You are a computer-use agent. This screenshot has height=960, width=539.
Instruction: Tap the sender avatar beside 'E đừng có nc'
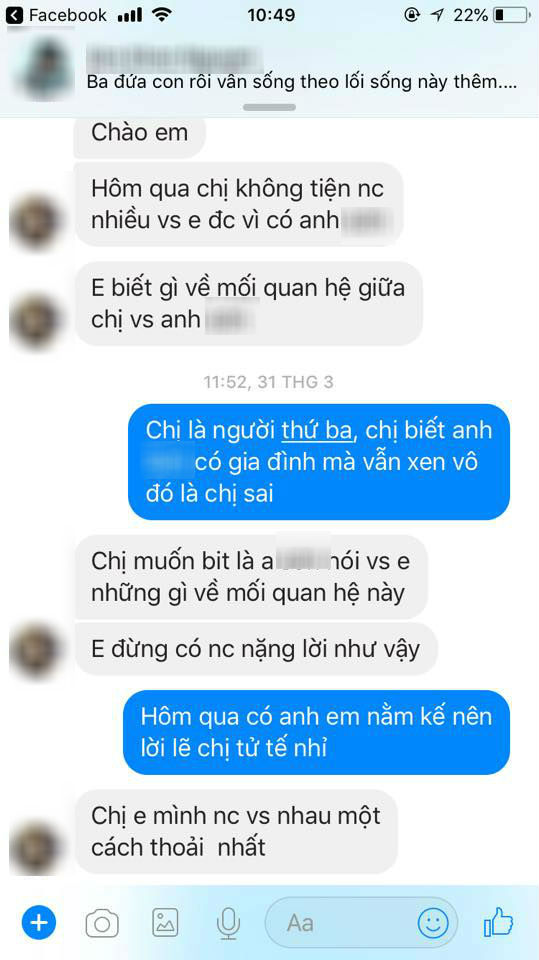[x=36, y=650]
